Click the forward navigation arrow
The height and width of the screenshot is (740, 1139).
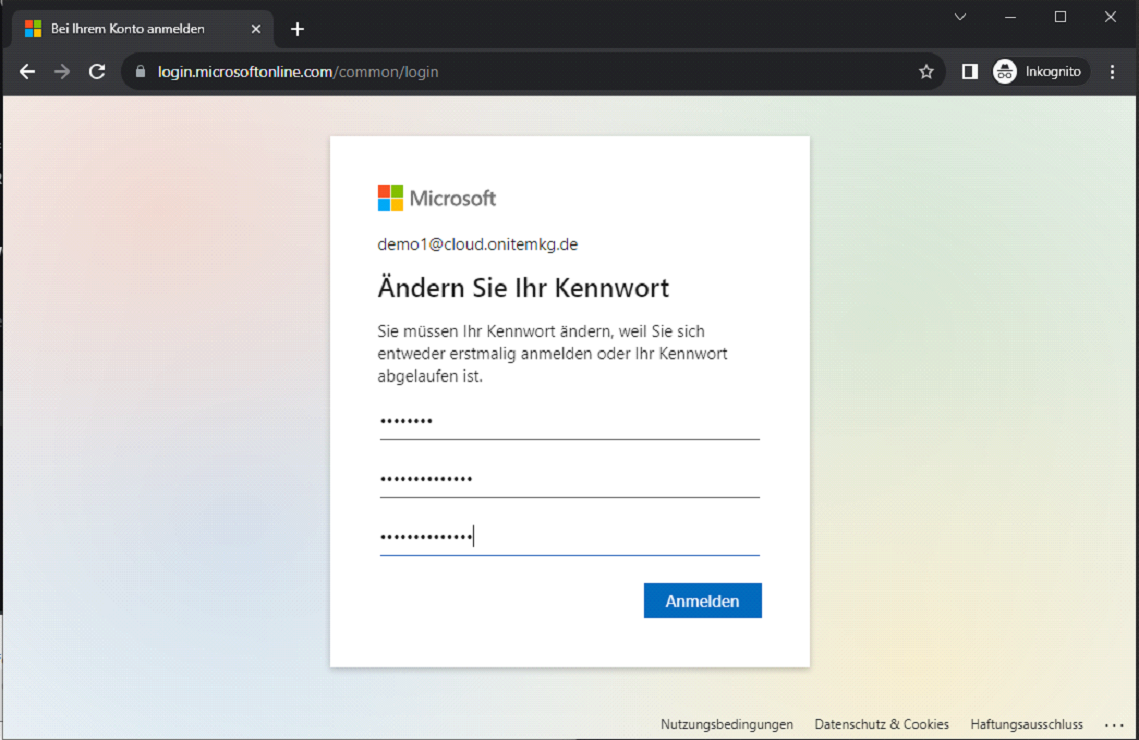(x=62, y=72)
